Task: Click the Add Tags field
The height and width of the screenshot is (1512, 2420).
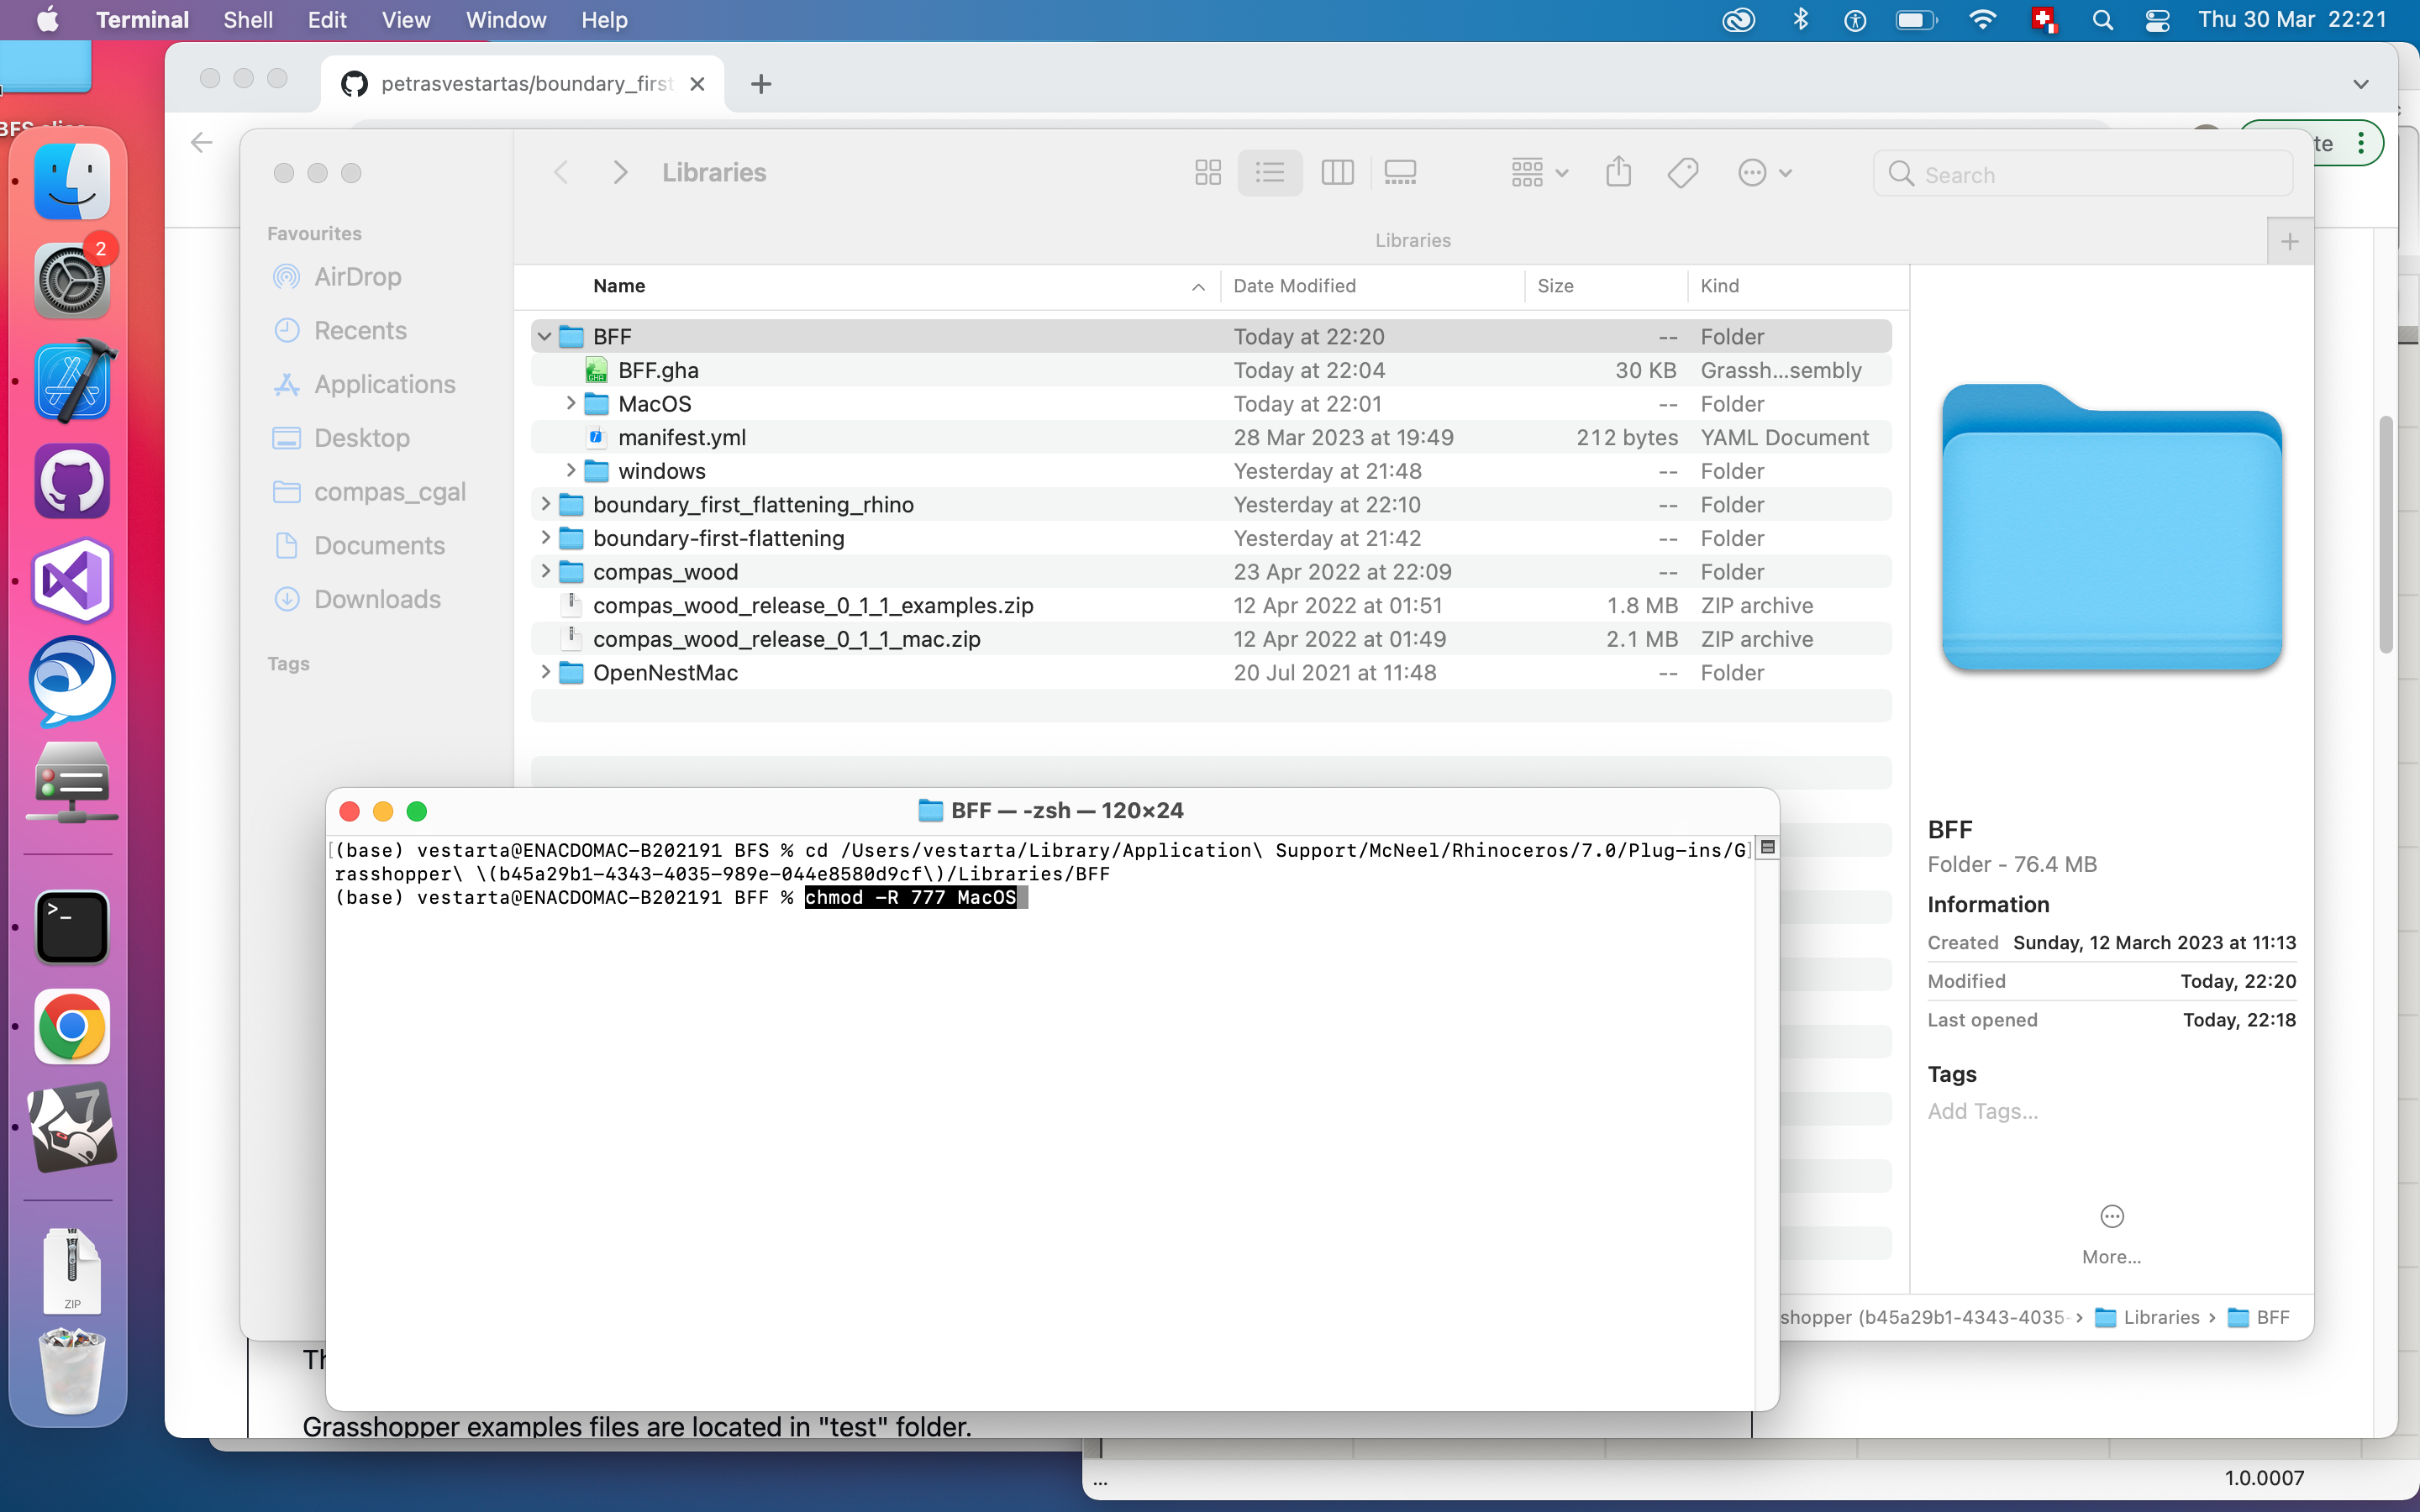Action: pos(1983,1111)
